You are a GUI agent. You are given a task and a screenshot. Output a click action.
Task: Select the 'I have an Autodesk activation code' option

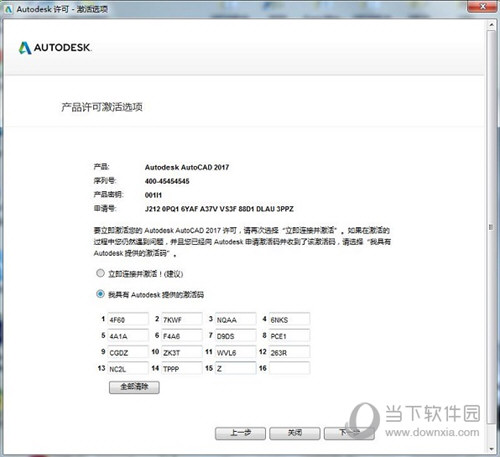[x=100, y=294]
